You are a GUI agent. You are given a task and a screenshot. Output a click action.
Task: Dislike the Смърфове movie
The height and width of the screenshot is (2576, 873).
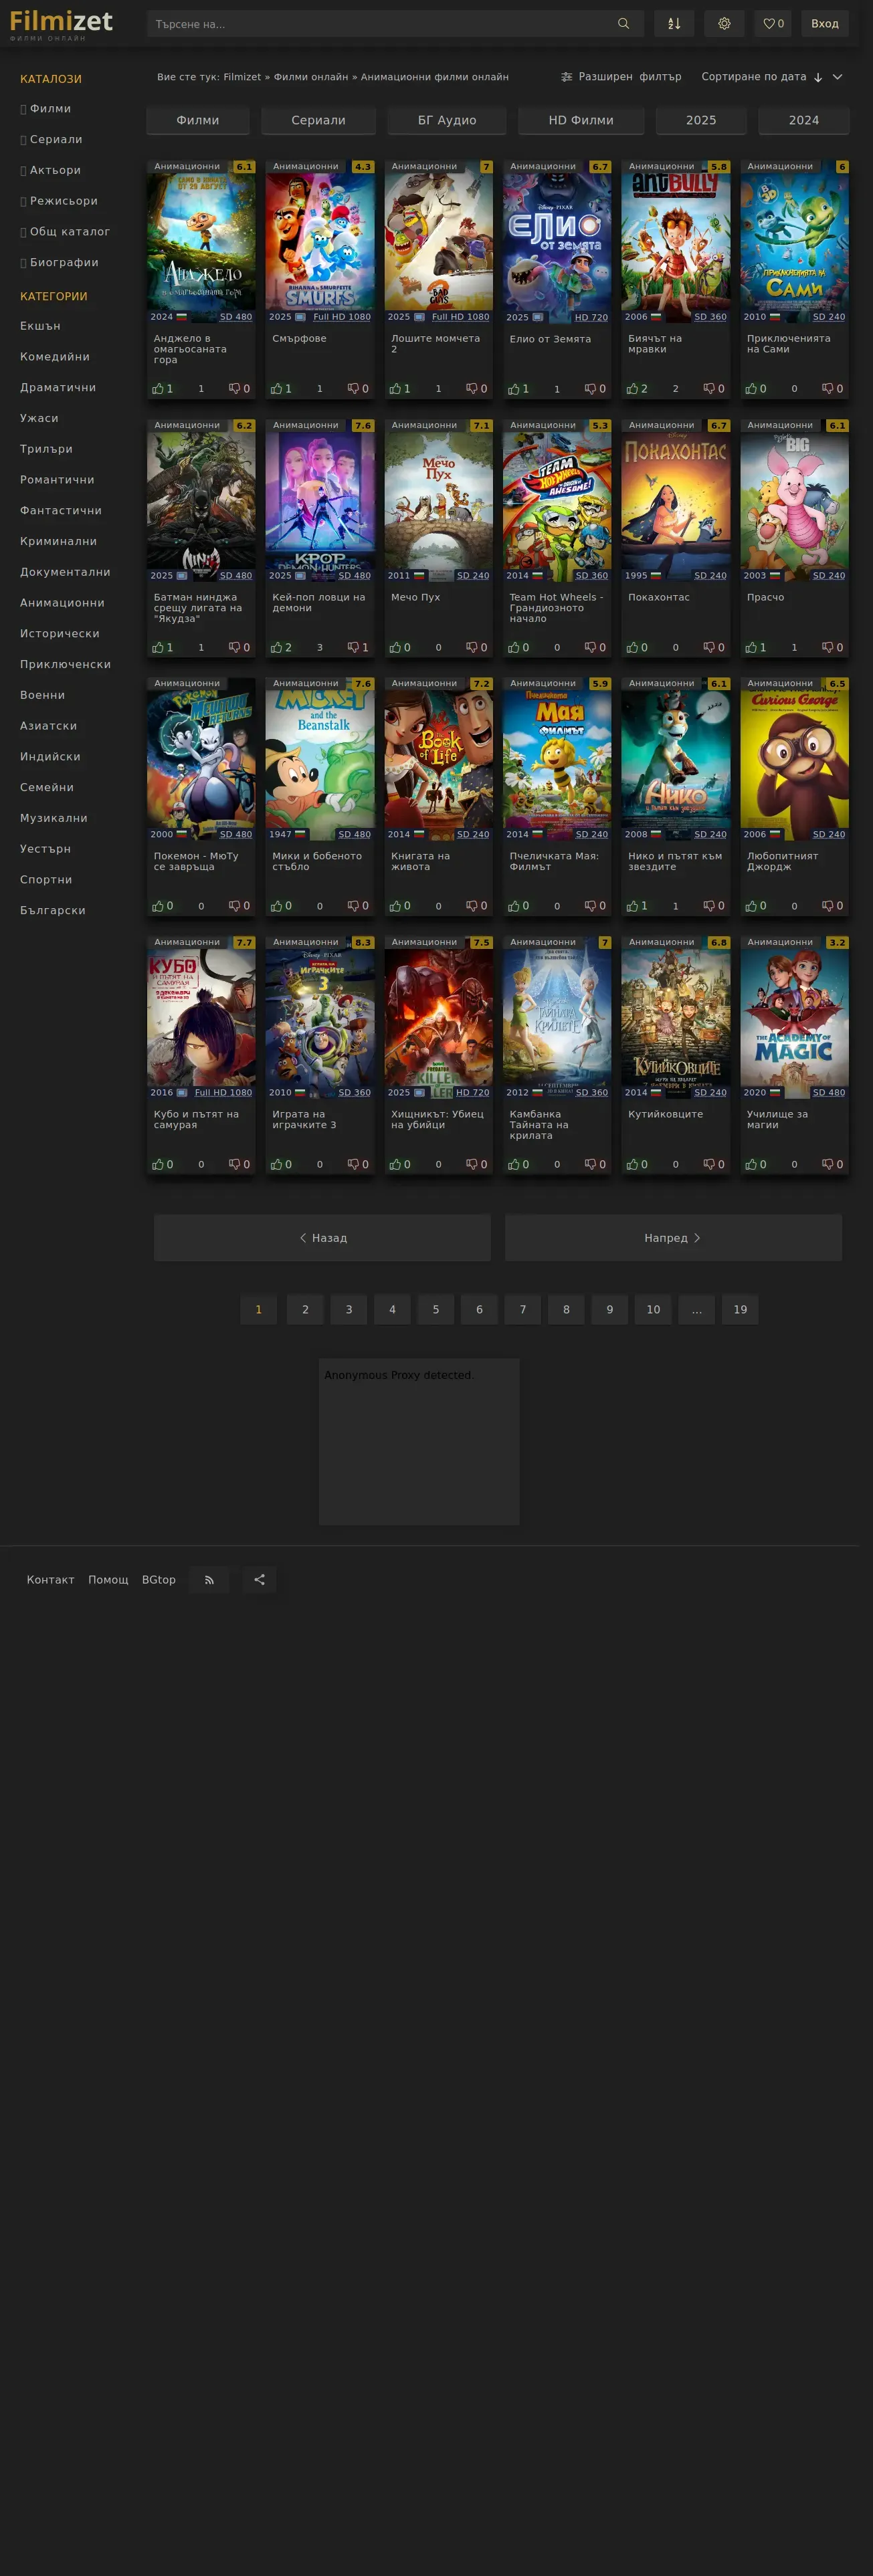(x=358, y=389)
